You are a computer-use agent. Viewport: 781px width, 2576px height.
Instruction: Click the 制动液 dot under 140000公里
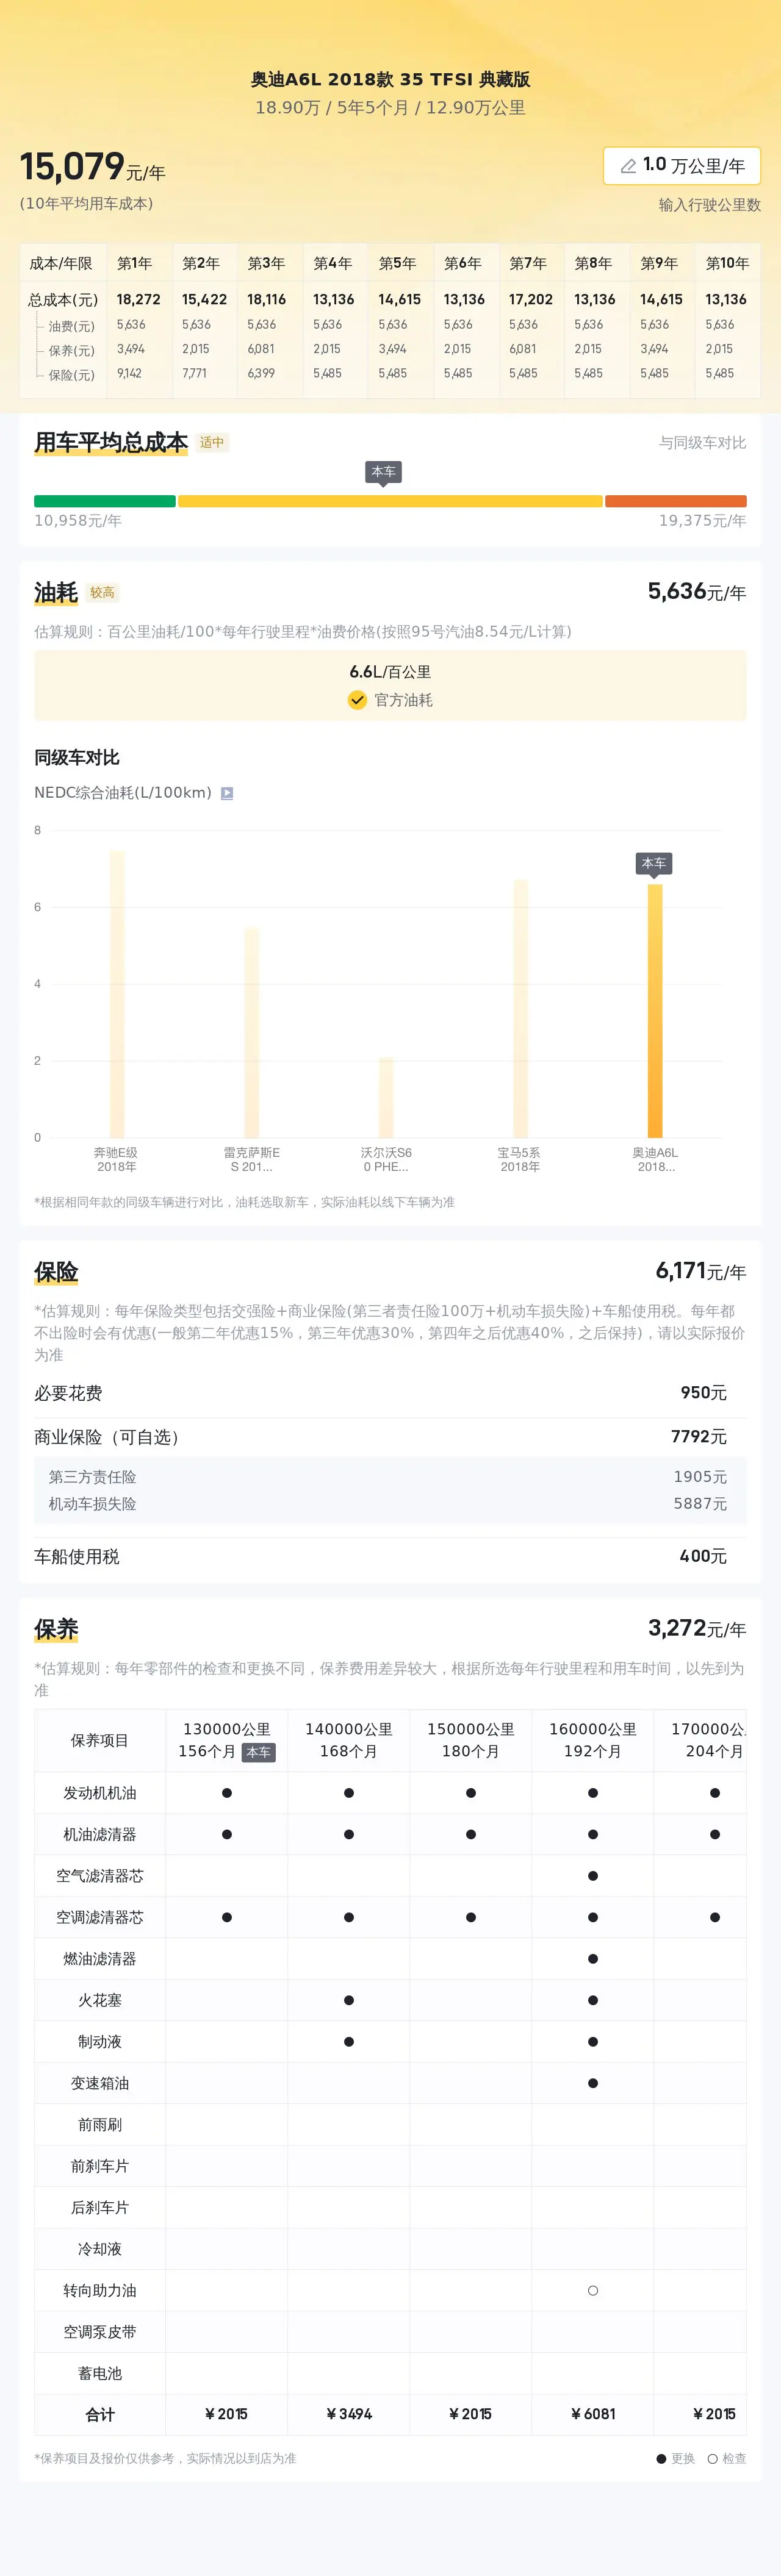pos(349,2042)
